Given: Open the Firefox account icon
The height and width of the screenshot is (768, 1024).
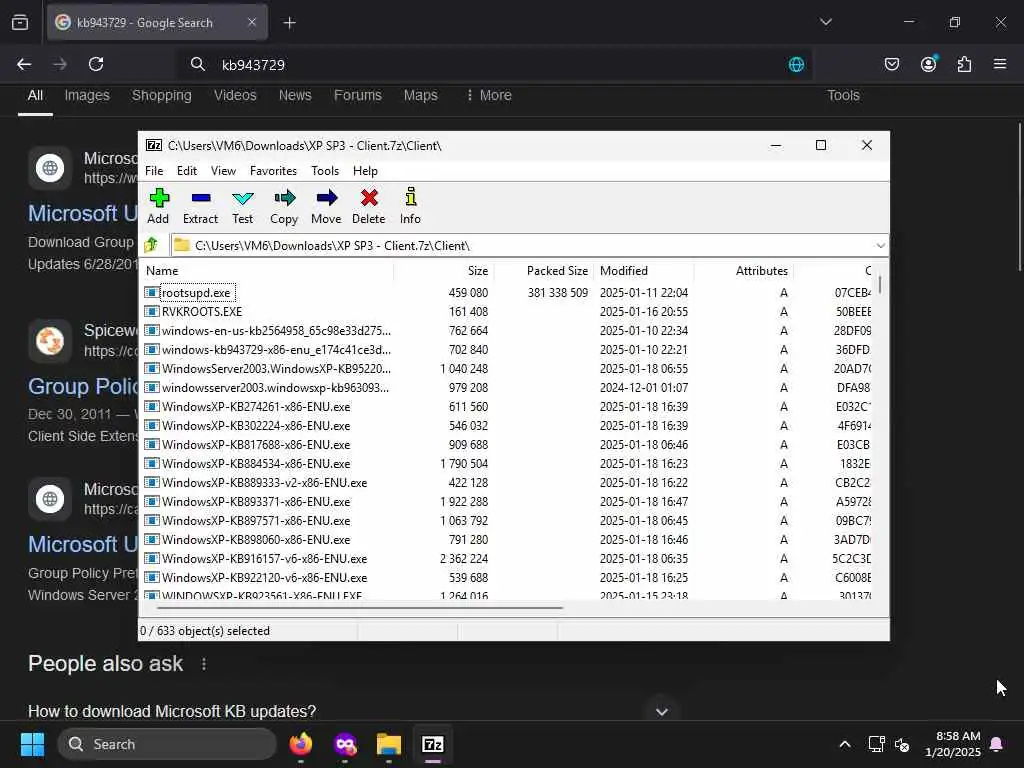Looking at the screenshot, I should point(928,64).
